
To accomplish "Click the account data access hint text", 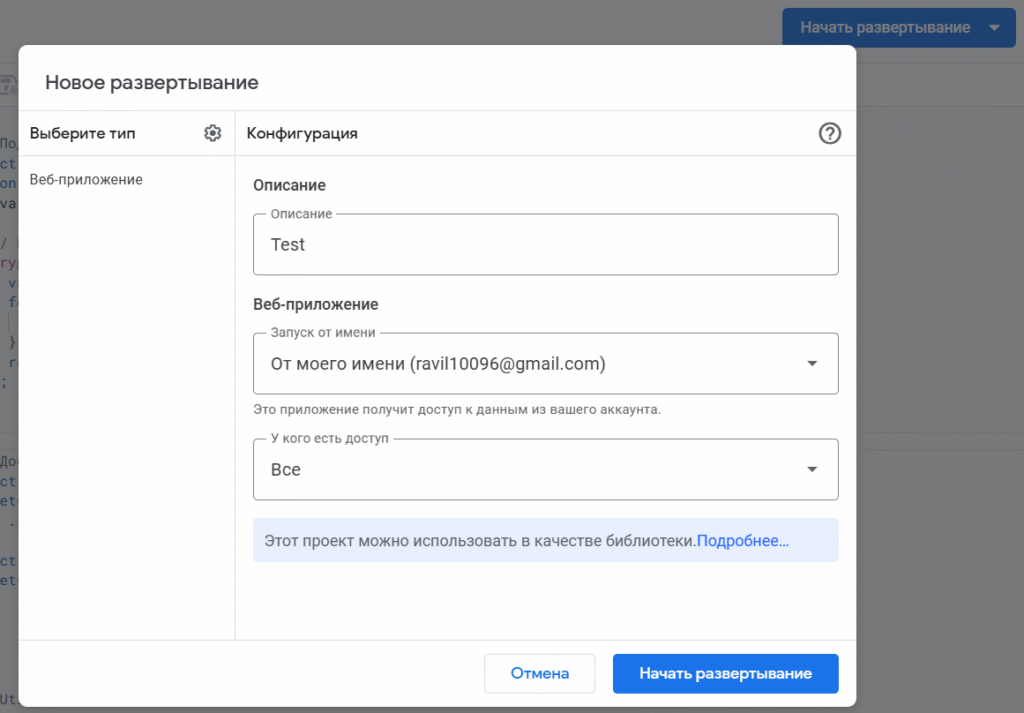I will coord(456,410).
